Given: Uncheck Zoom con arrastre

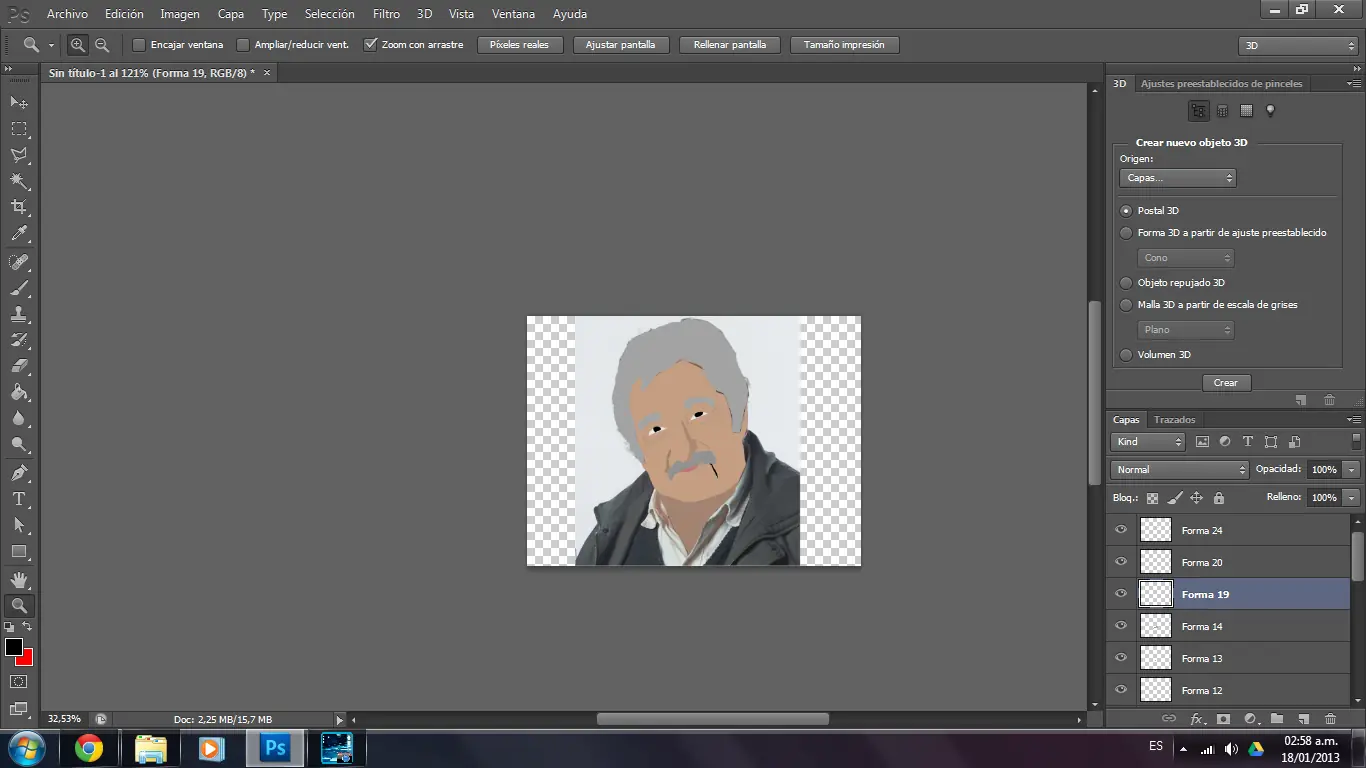Looking at the screenshot, I should [x=370, y=45].
